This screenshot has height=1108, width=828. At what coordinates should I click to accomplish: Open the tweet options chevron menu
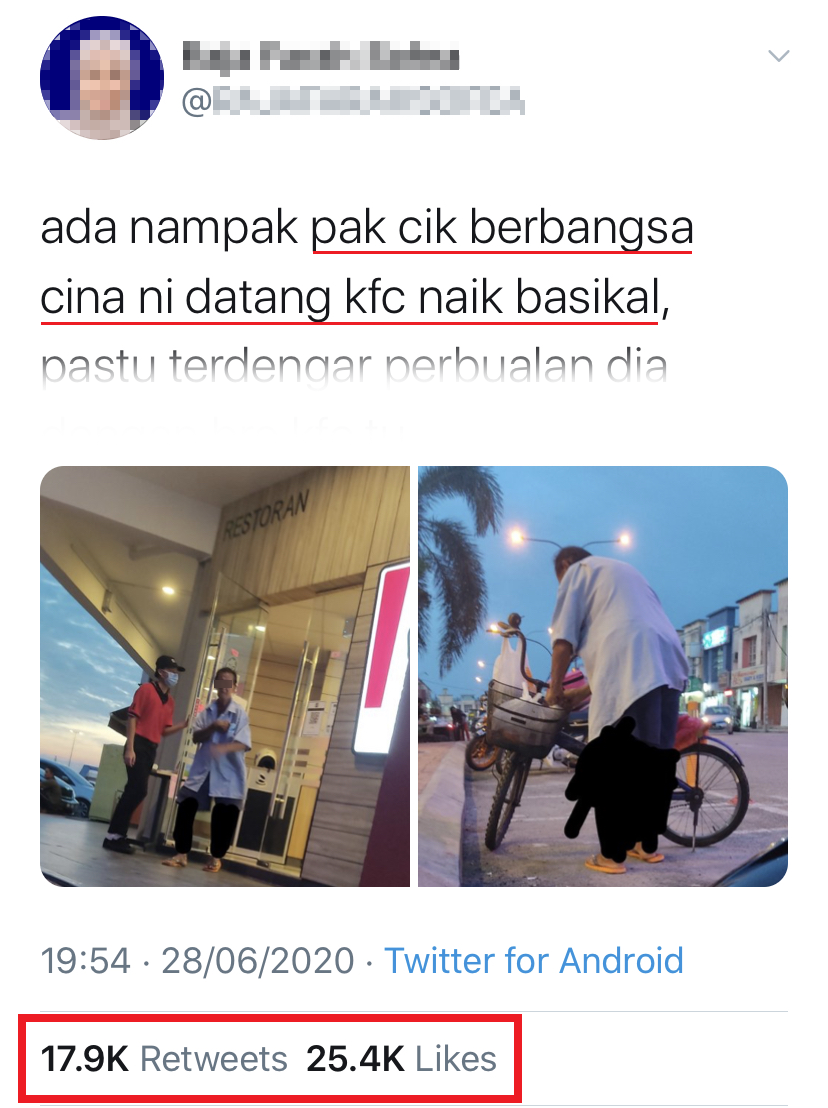[778, 55]
